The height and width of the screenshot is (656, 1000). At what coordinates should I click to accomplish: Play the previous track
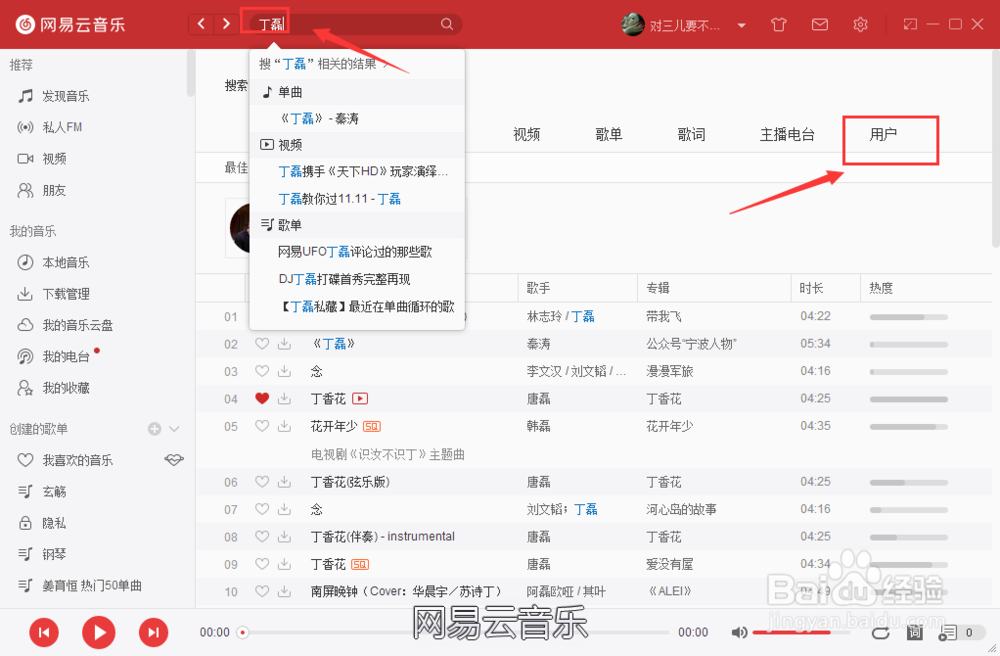pos(44,632)
